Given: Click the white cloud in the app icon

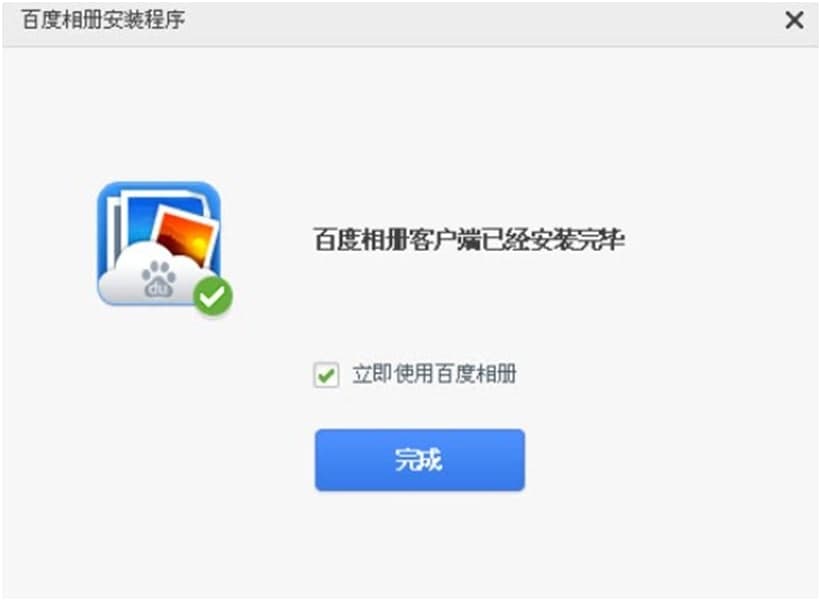Looking at the screenshot, I should pos(152,273).
